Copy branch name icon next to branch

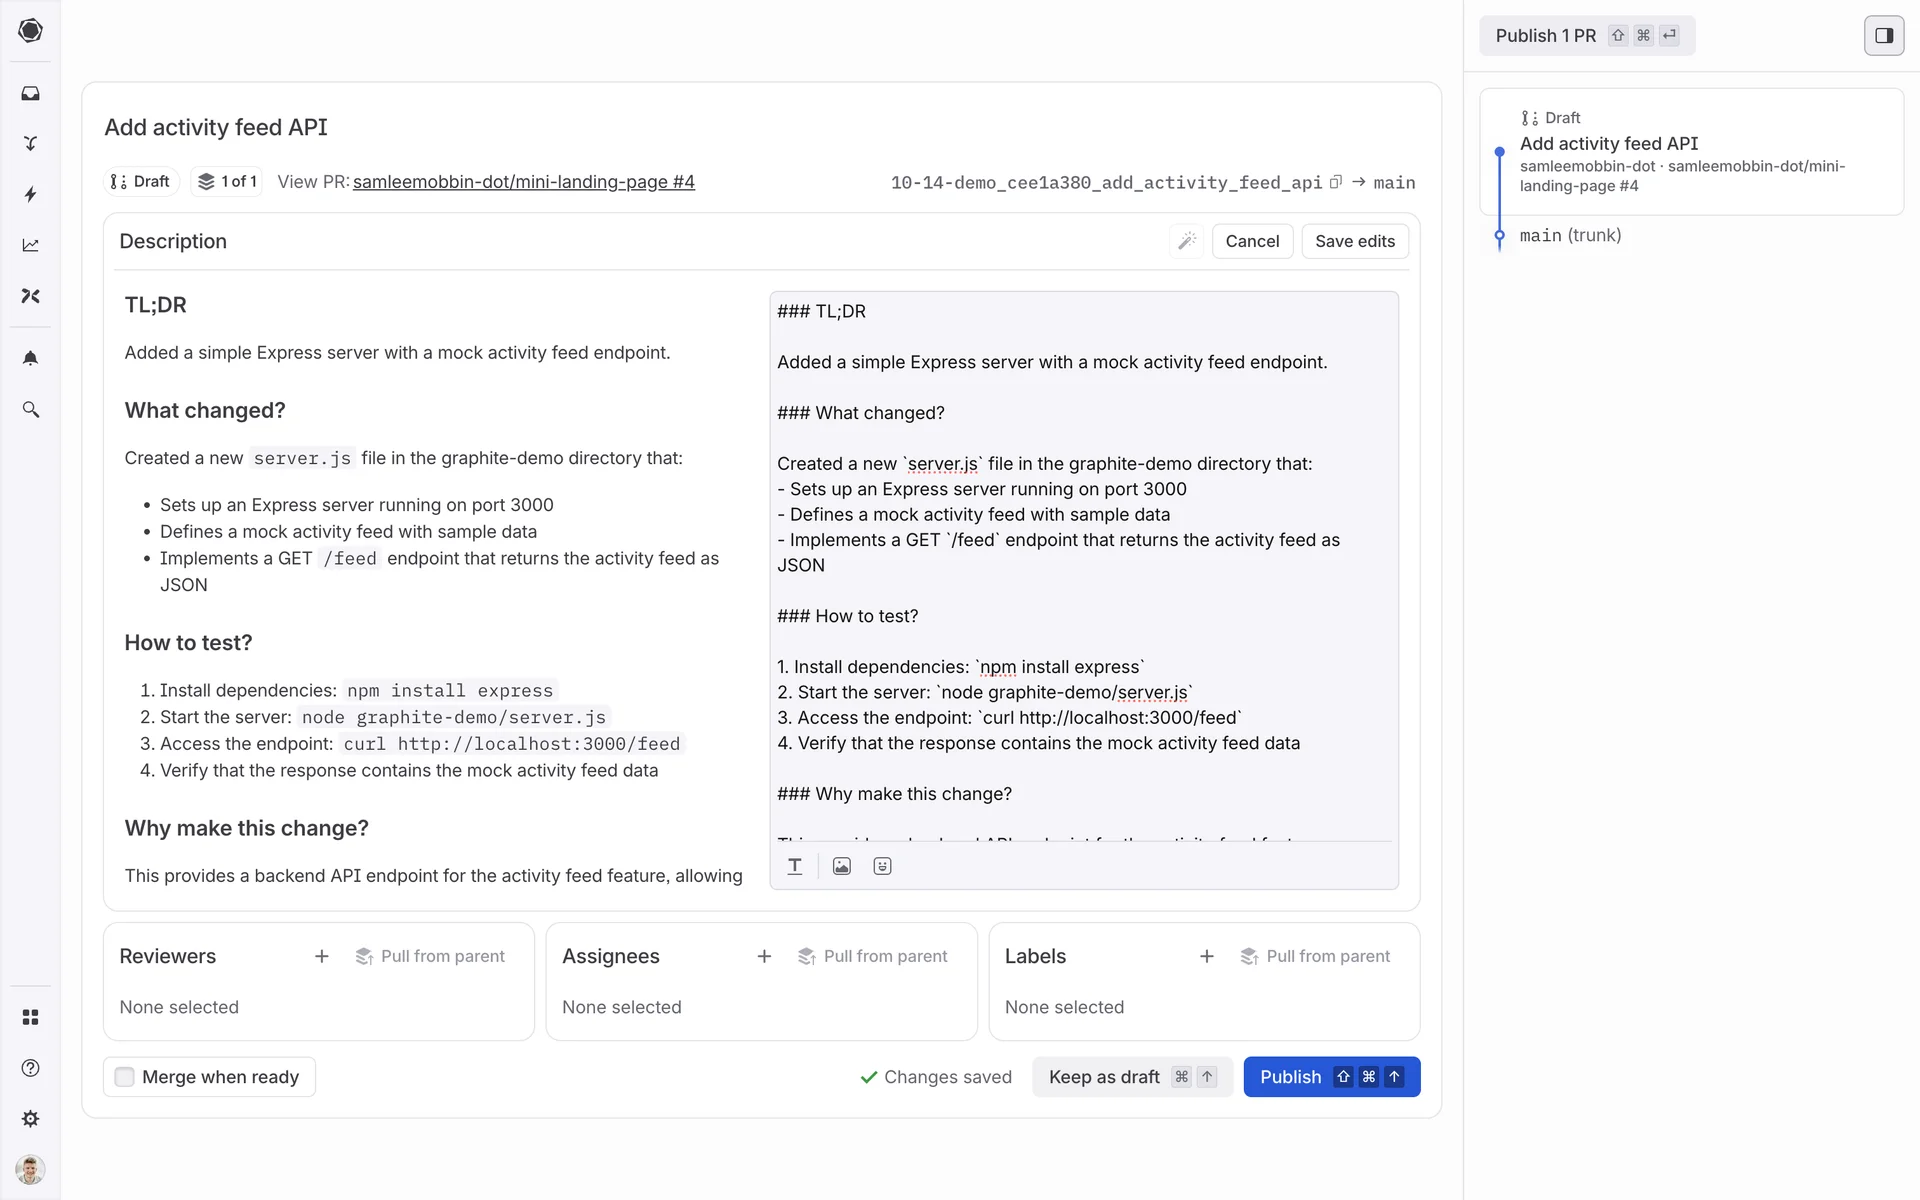[x=1335, y=182]
